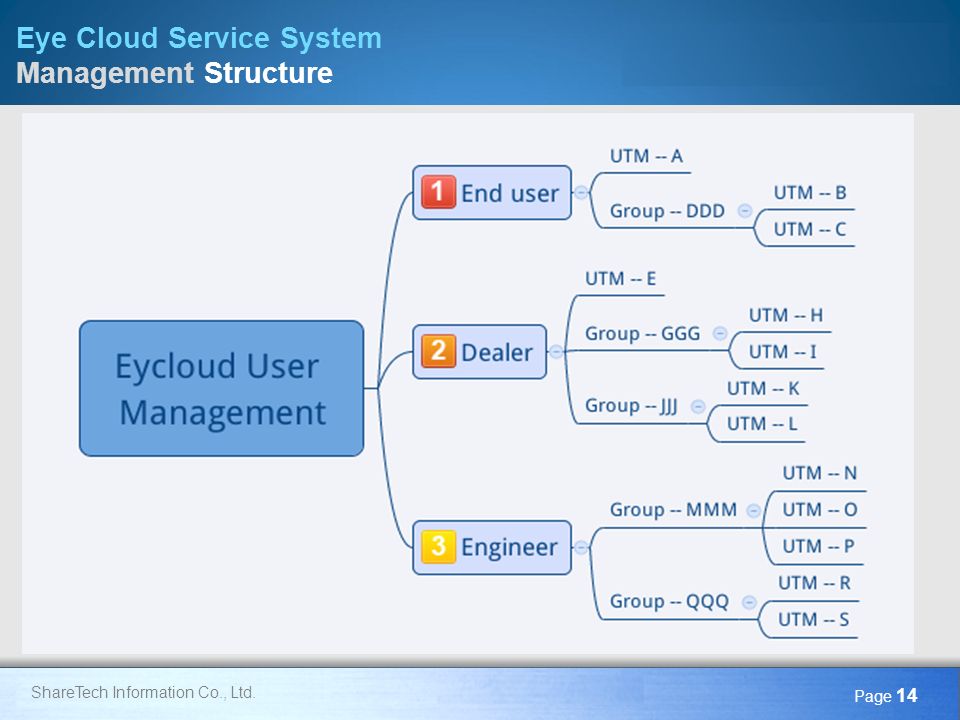Click the yellow priority 3 icon
960x720 pixels.
click(438, 546)
